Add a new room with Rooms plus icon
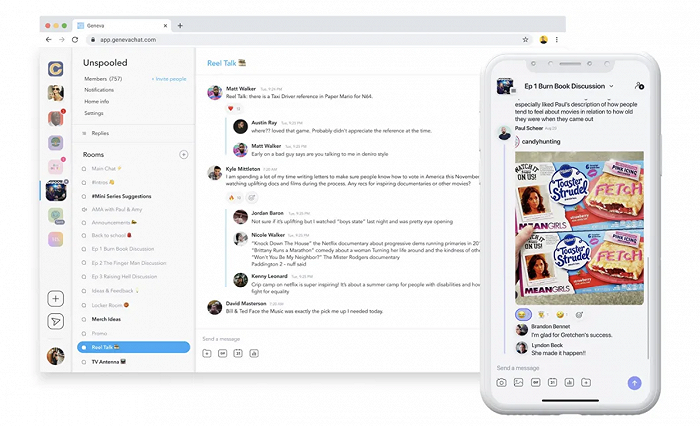Viewport: 700px width, 426px height. pos(183,155)
